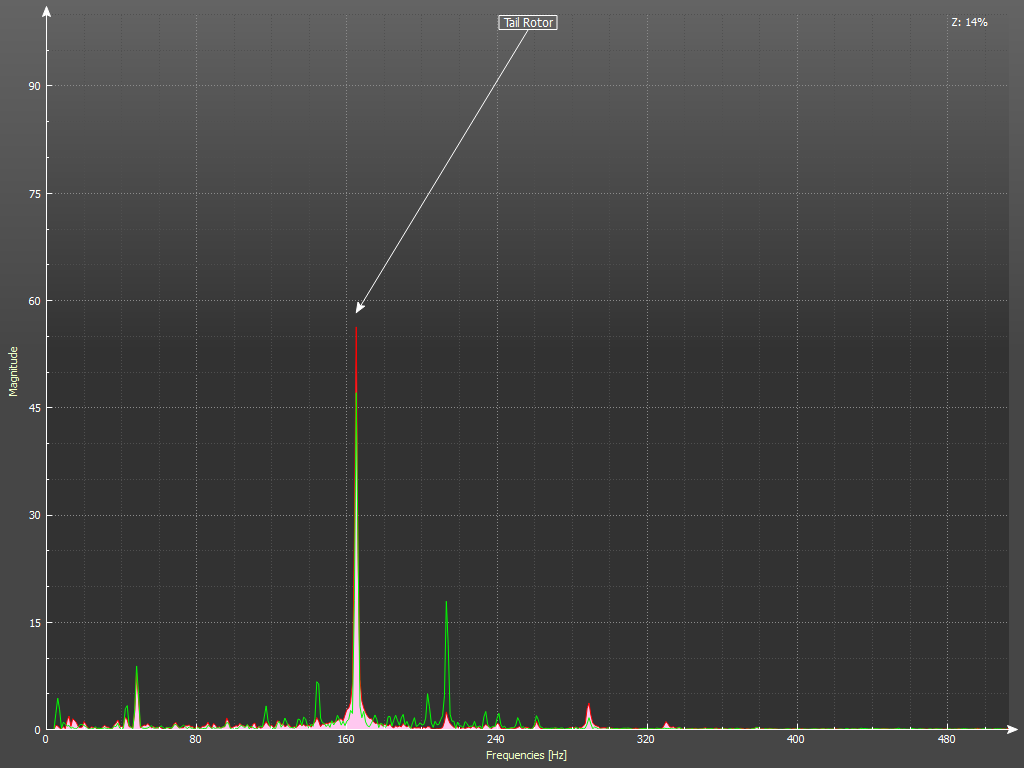Click the Tail Rotor annotation label

pyautogui.click(x=527, y=22)
